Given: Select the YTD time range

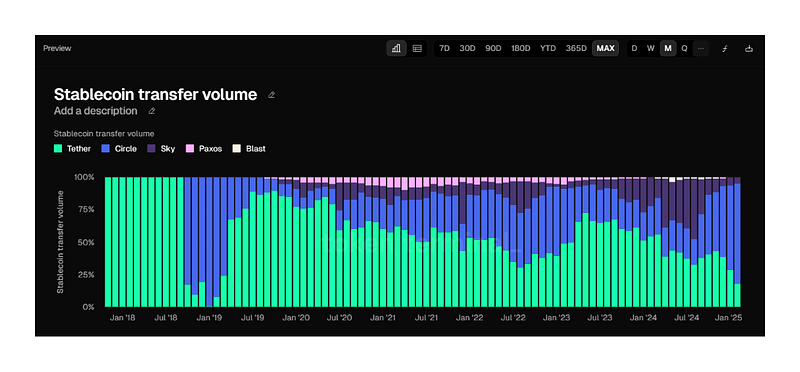Looking at the screenshot, I should (x=548, y=48).
